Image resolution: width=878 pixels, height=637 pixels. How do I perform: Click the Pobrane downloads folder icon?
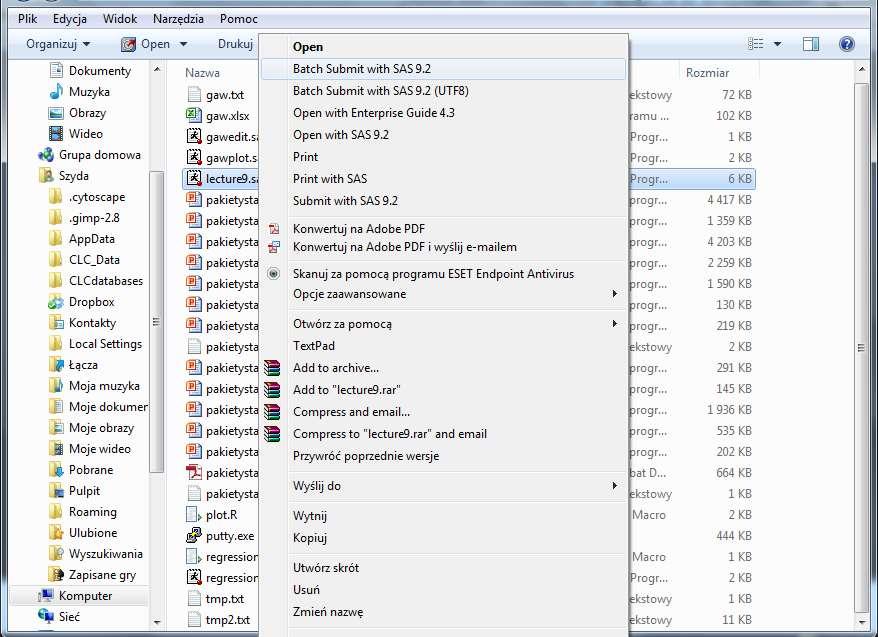click(x=56, y=470)
